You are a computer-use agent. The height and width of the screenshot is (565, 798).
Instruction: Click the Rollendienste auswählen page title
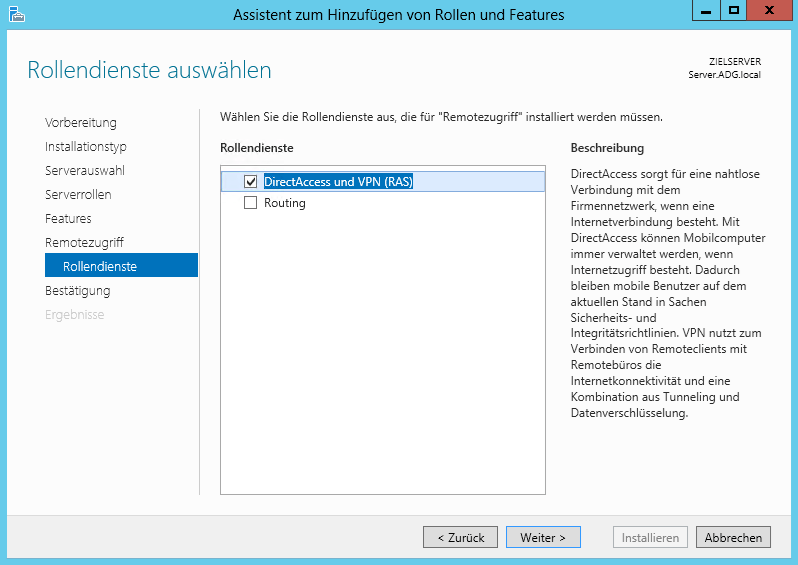click(x=149, y=70)
